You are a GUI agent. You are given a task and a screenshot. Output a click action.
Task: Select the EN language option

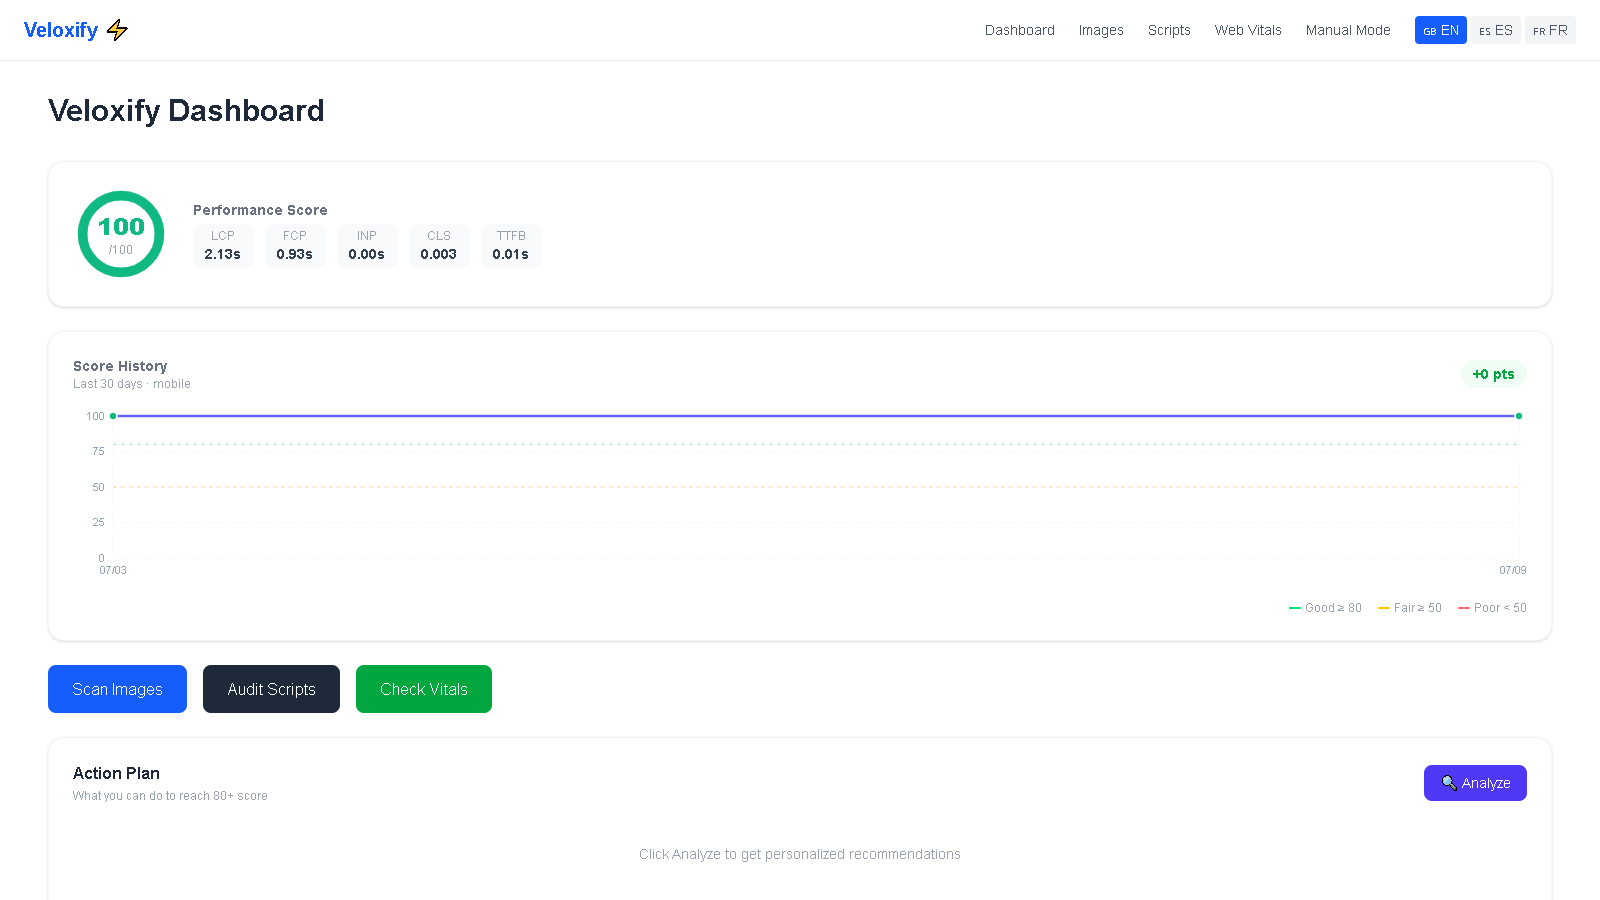pos(1441,30)
